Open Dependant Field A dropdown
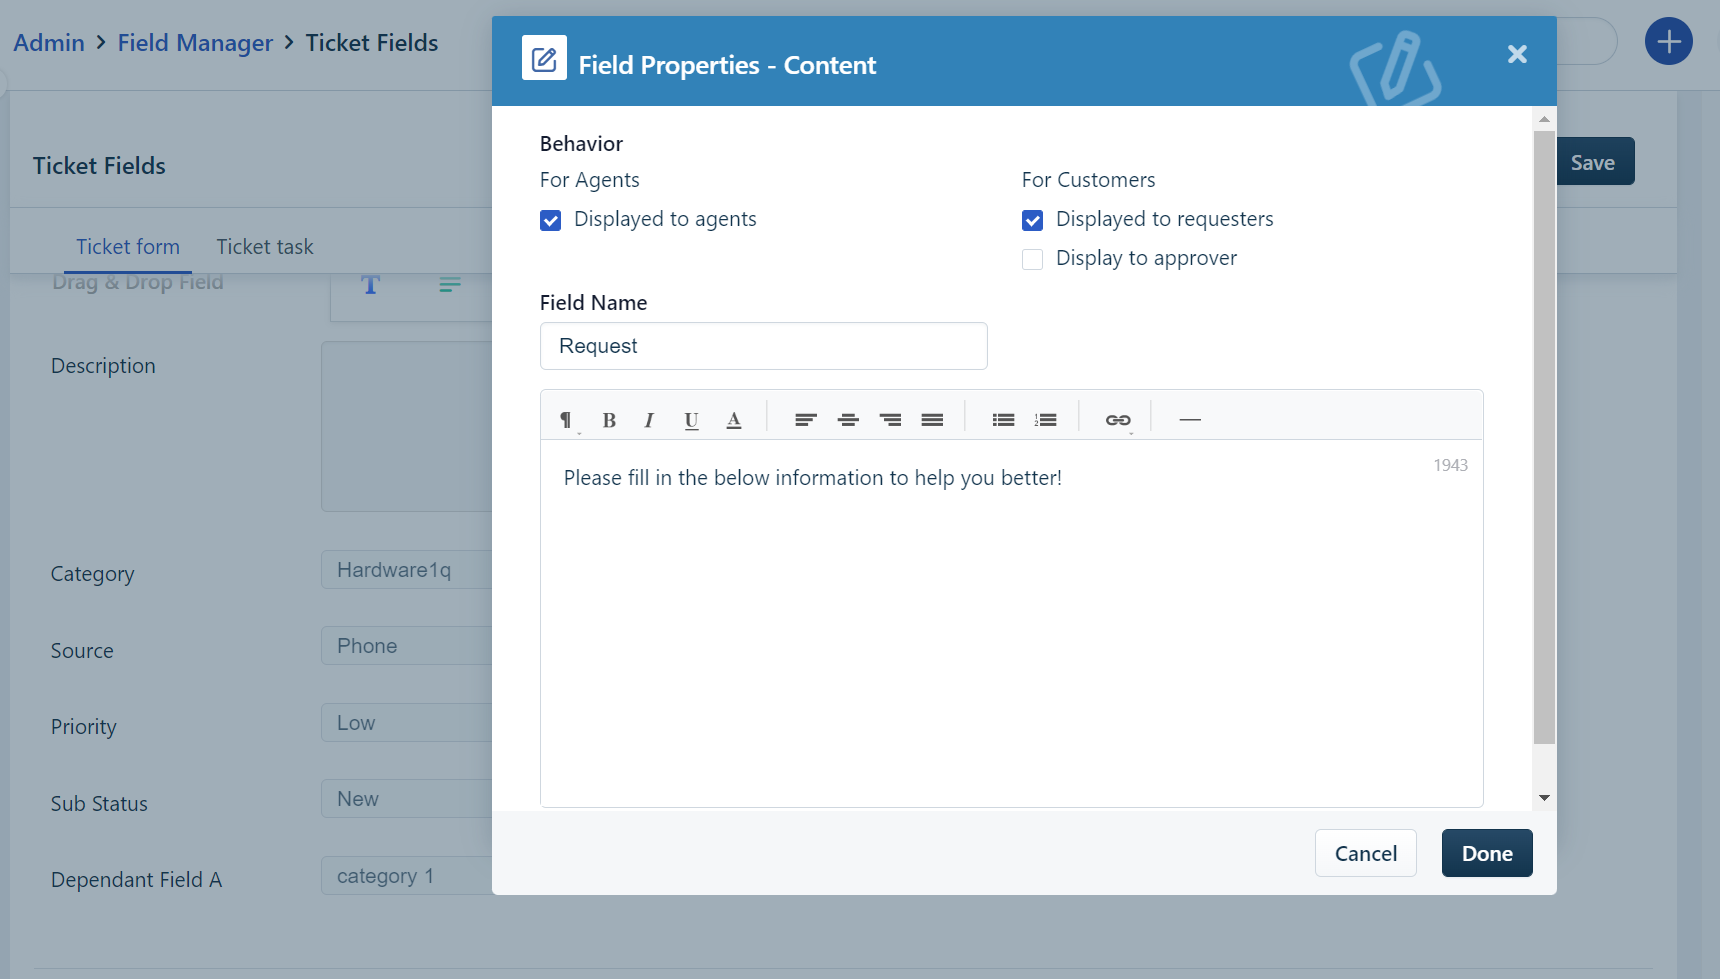The width and height of the screenshot is (1720, 979). coord(407,876)
